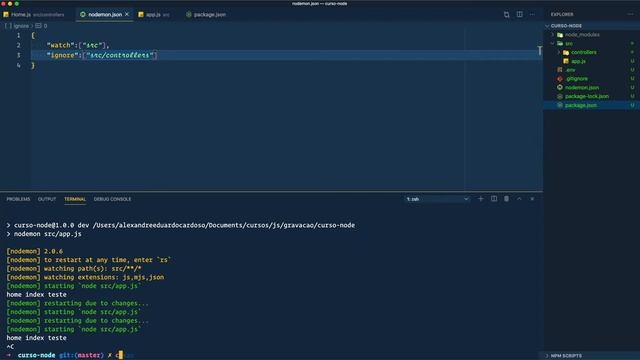Click the Open Changes icon in the editor toolbar
The width and height of the screenshot is (640, 360).
[507, 14]
